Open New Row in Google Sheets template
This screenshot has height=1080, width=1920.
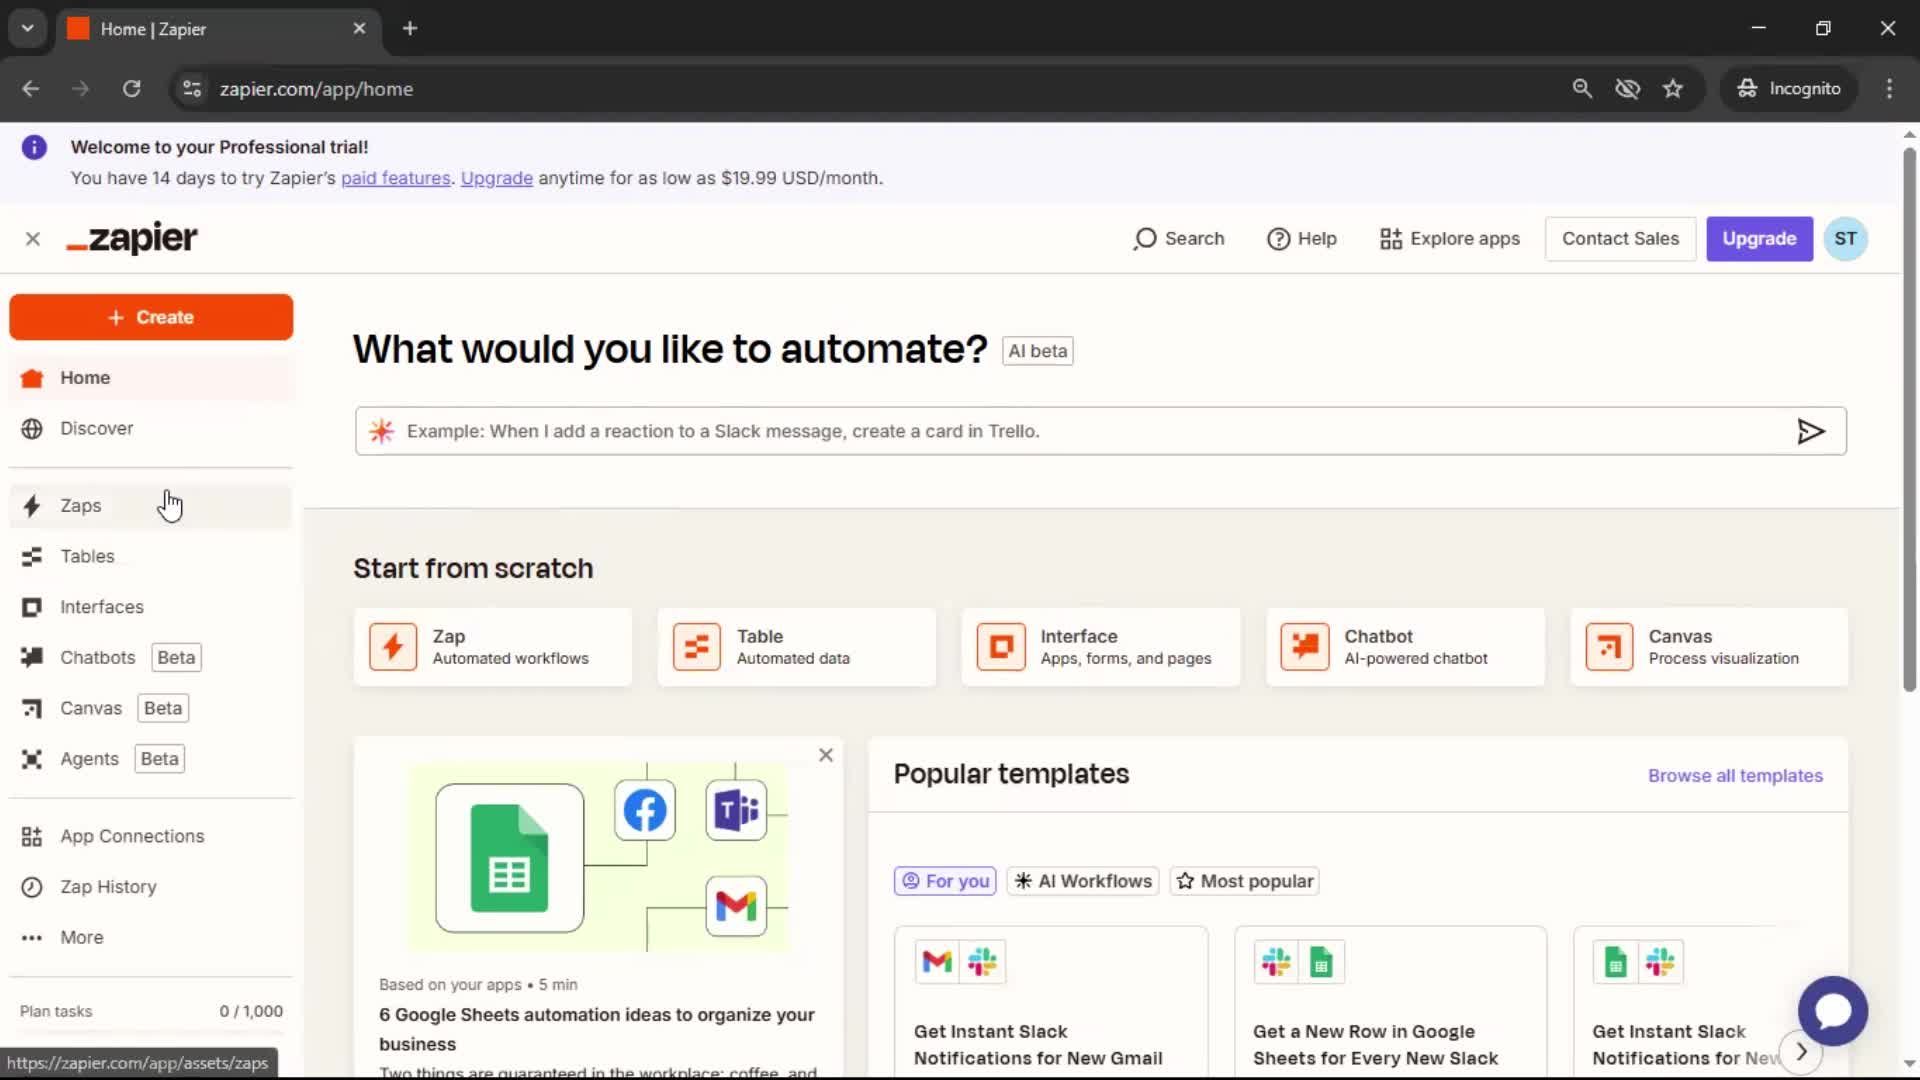1390,1002
